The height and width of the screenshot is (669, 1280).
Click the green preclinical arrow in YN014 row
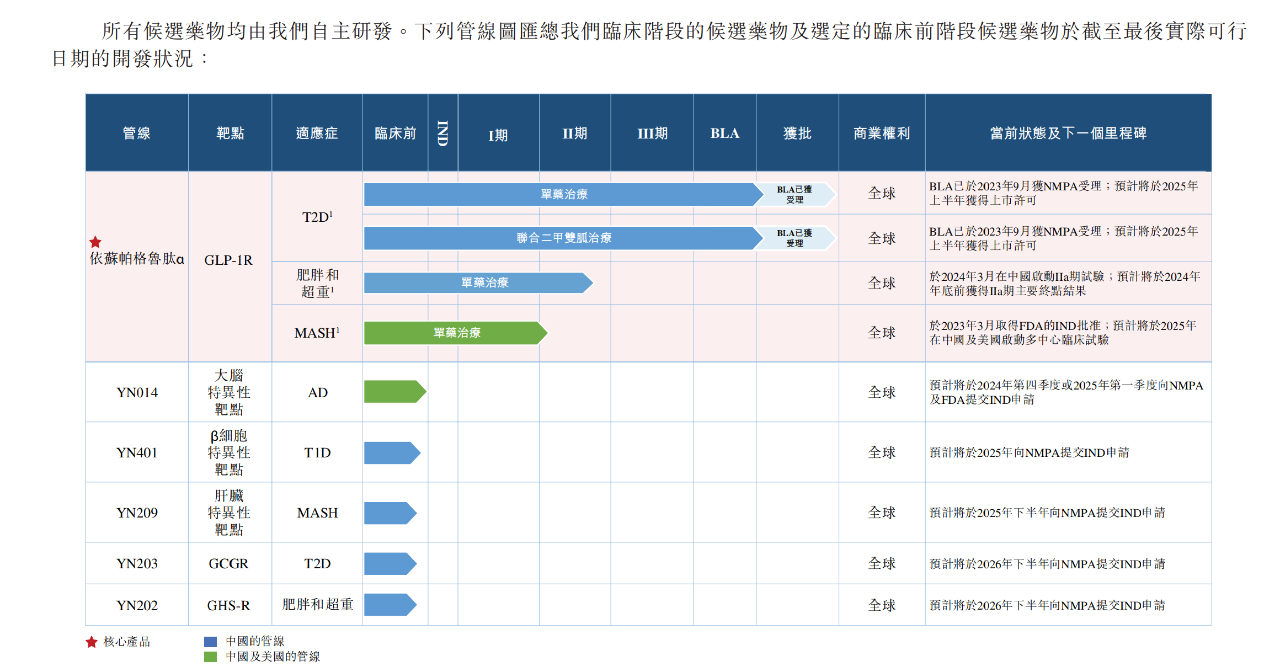pos(394,392)
